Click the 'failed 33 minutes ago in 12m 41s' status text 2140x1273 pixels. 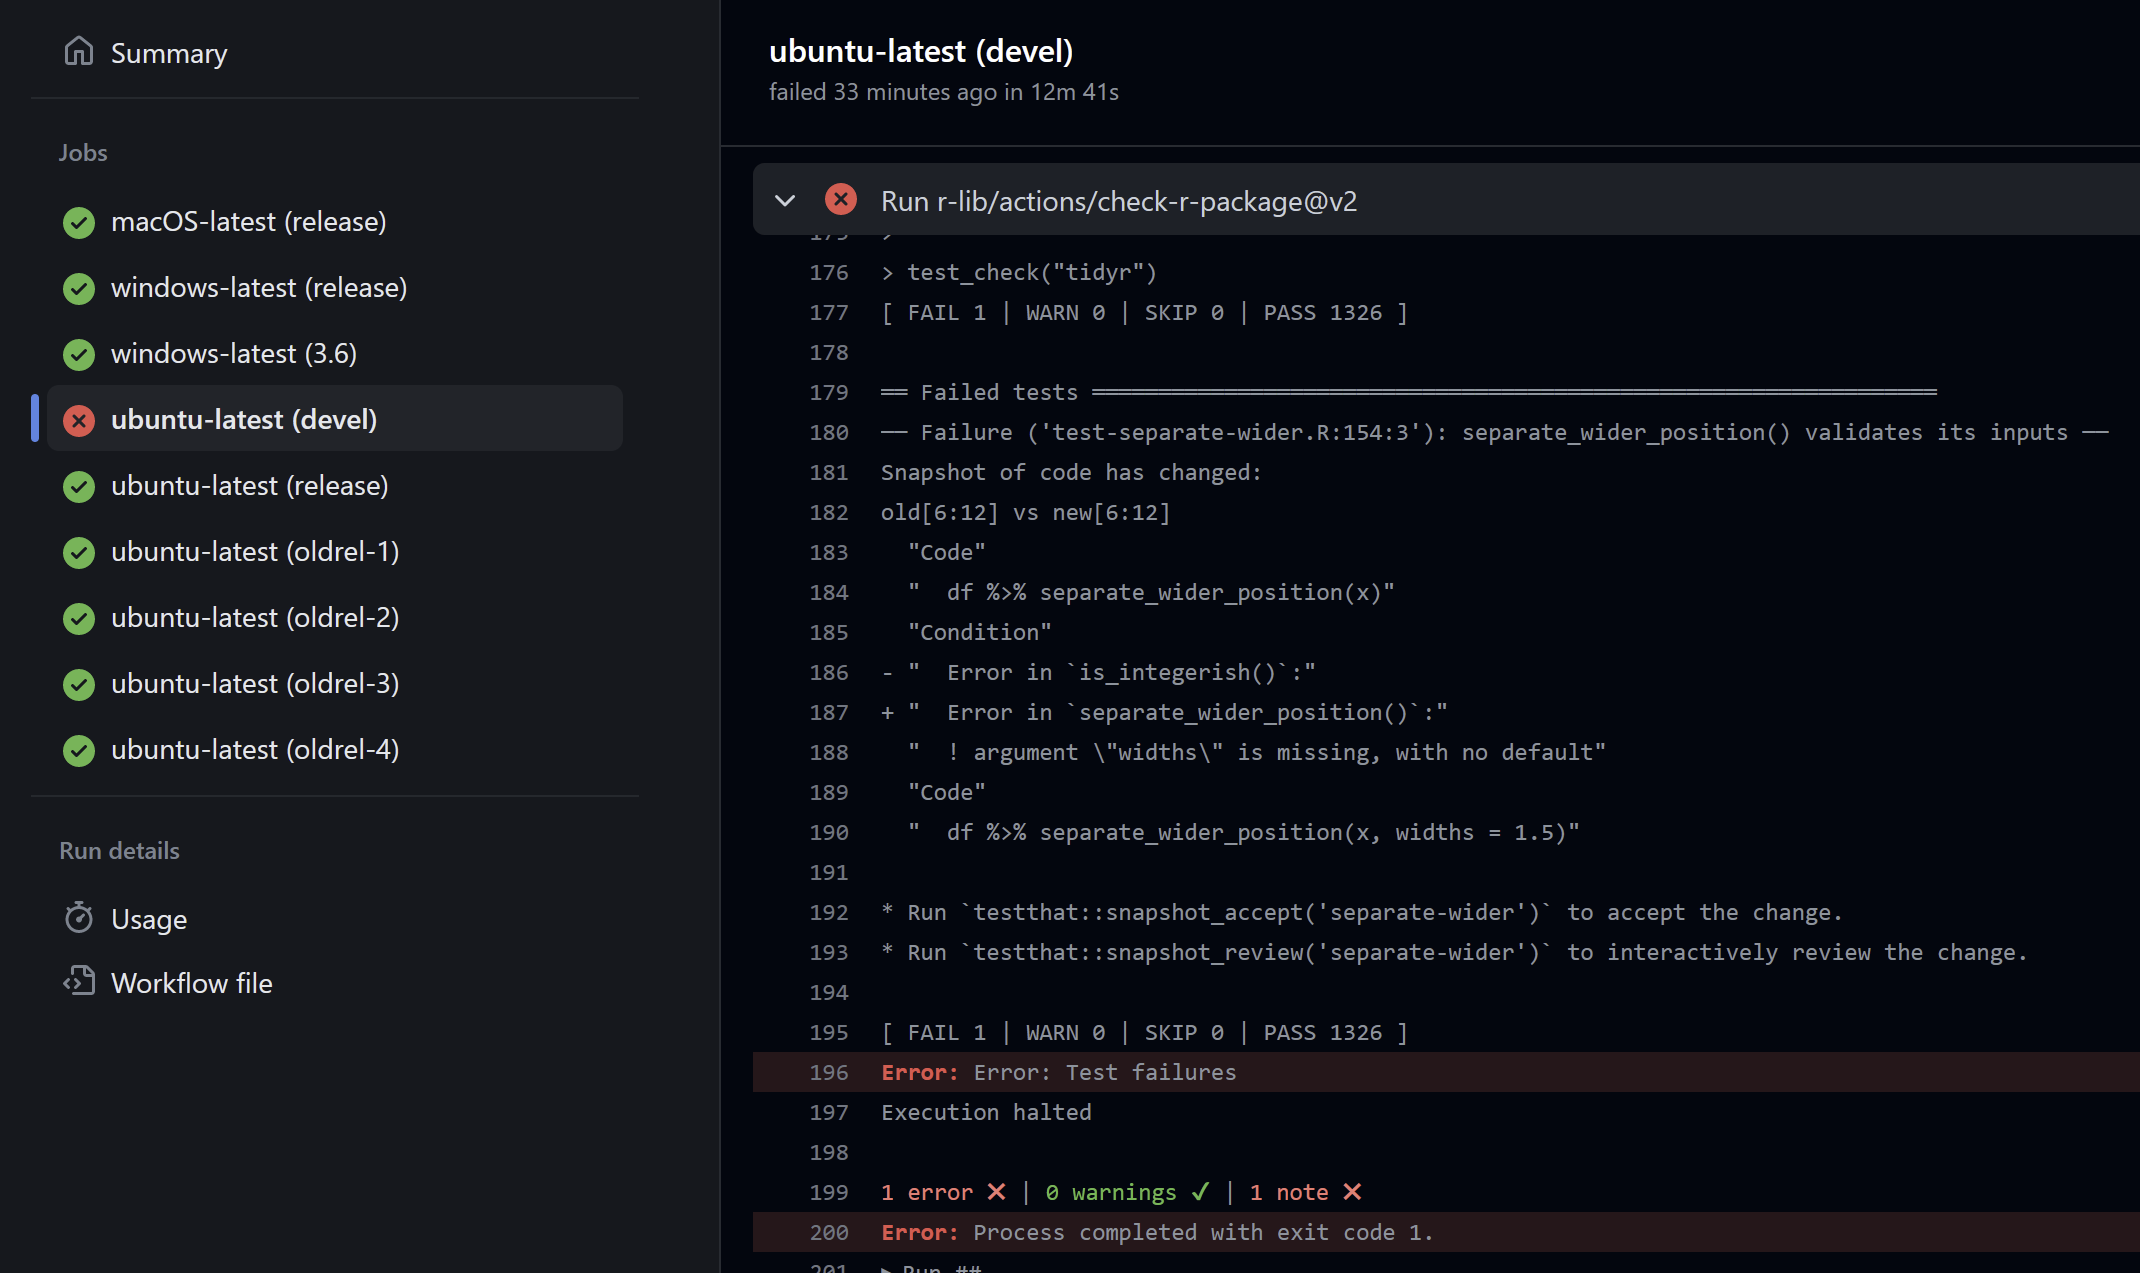(943, 92)
